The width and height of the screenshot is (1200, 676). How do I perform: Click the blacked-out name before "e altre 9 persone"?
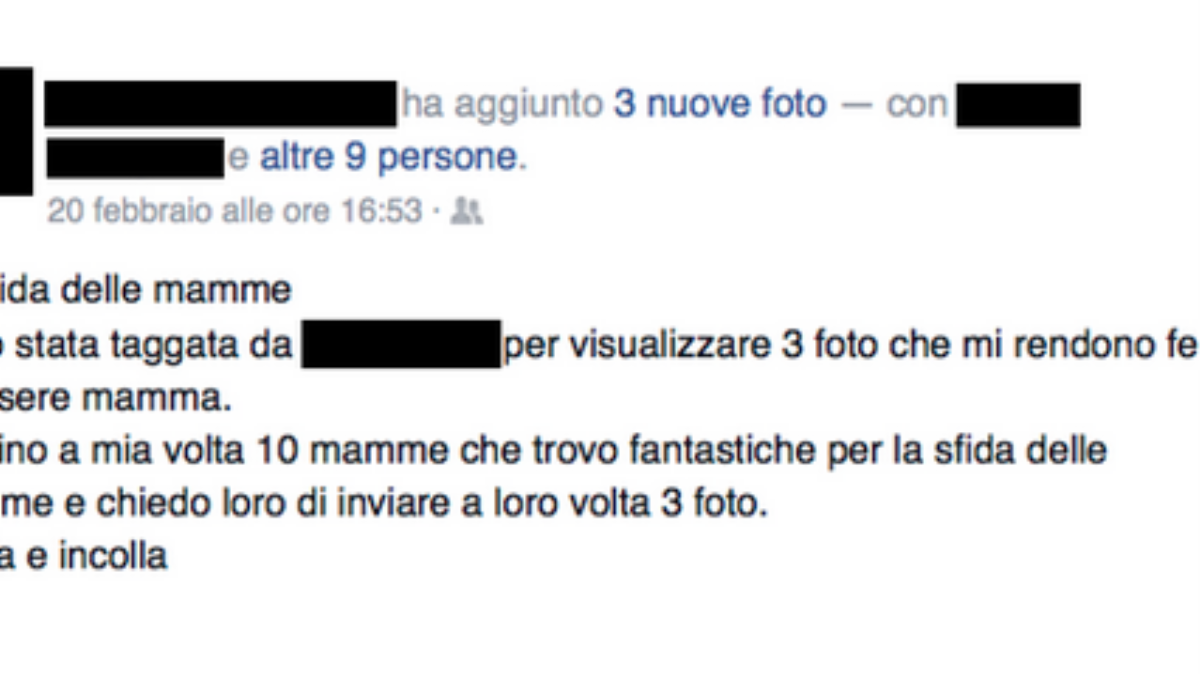tap(135, 159)
